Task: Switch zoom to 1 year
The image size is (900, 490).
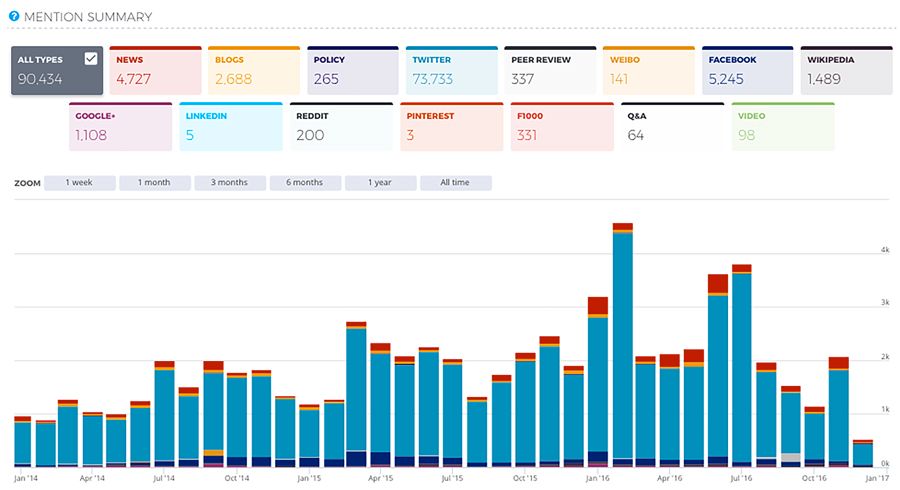Action: 380,183
